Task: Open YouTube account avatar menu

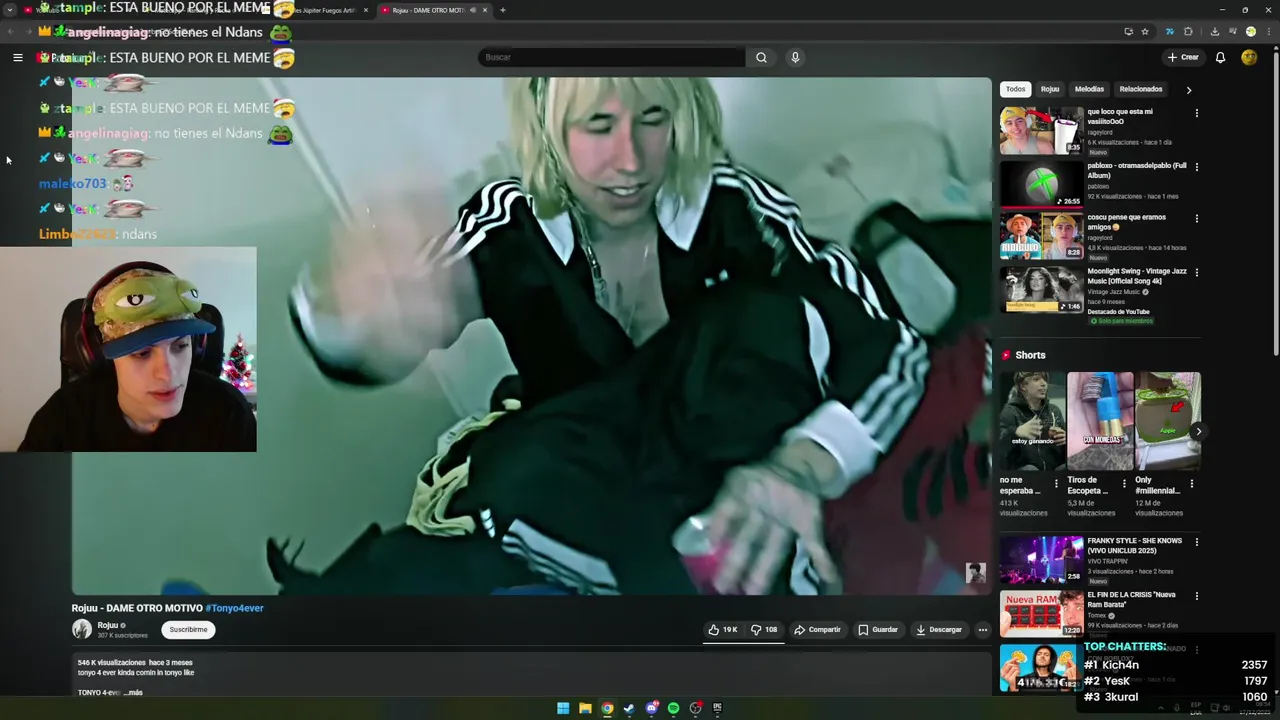Action: click(1249, 57)
